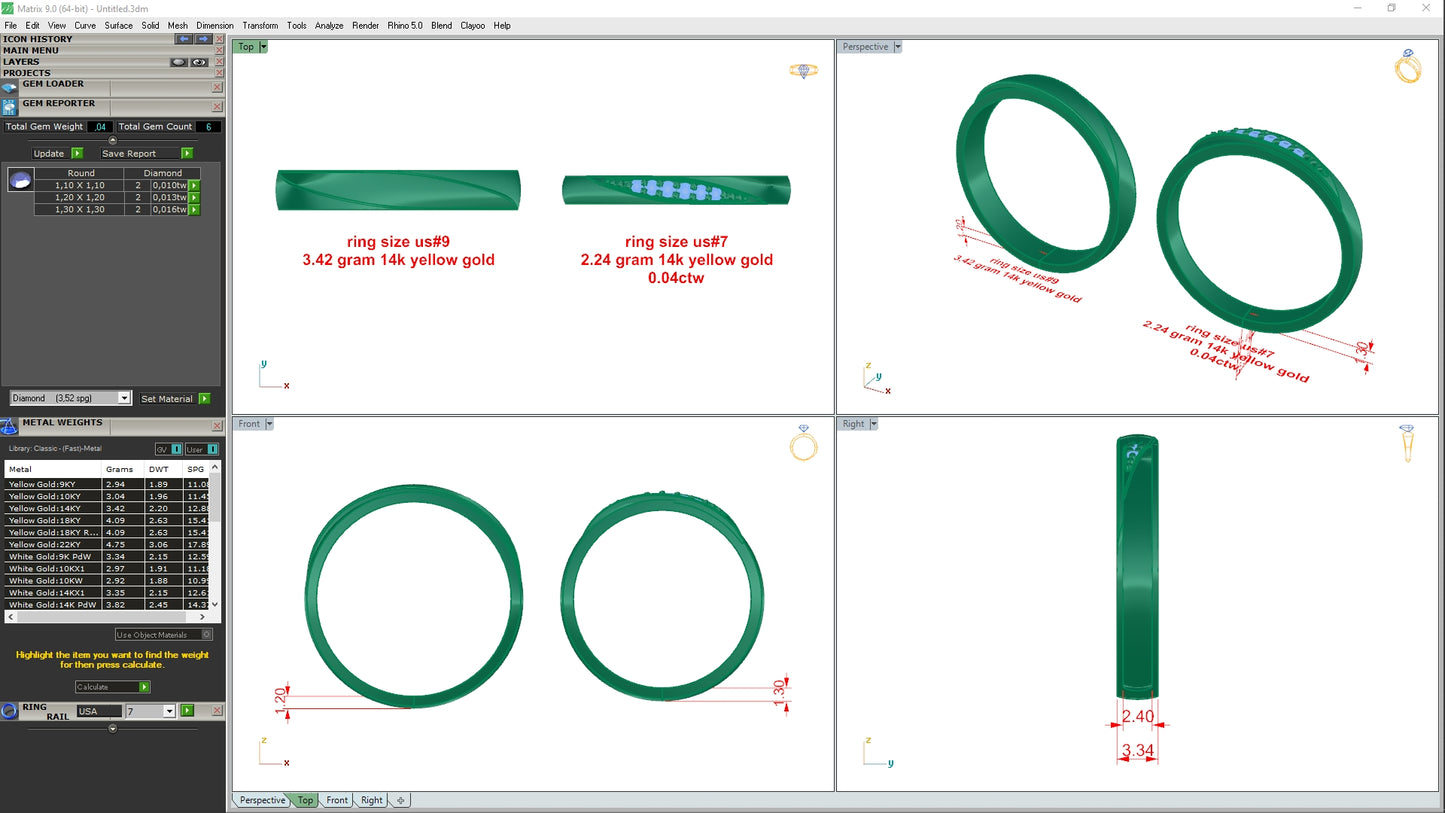Click the metal list horizontal scrollbar right arrow
This screenshot has width=1445, height=813.
click(202, 618)
